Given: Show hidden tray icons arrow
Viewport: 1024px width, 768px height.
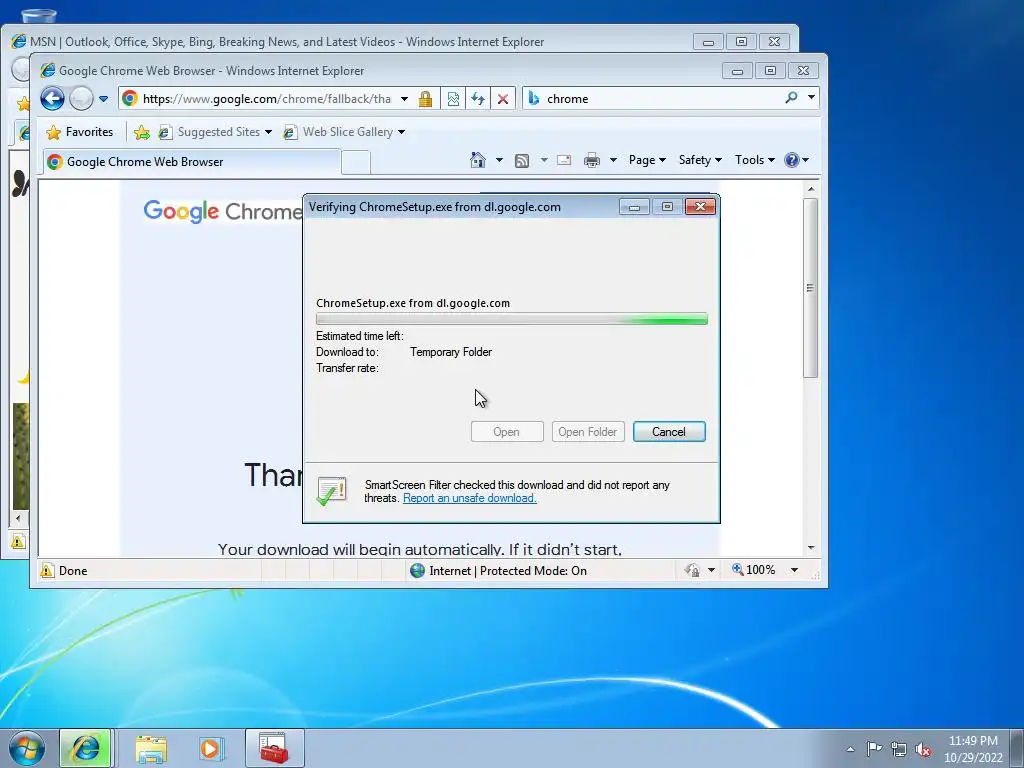Looking at the screenshot, I should (x=850, y=749).
